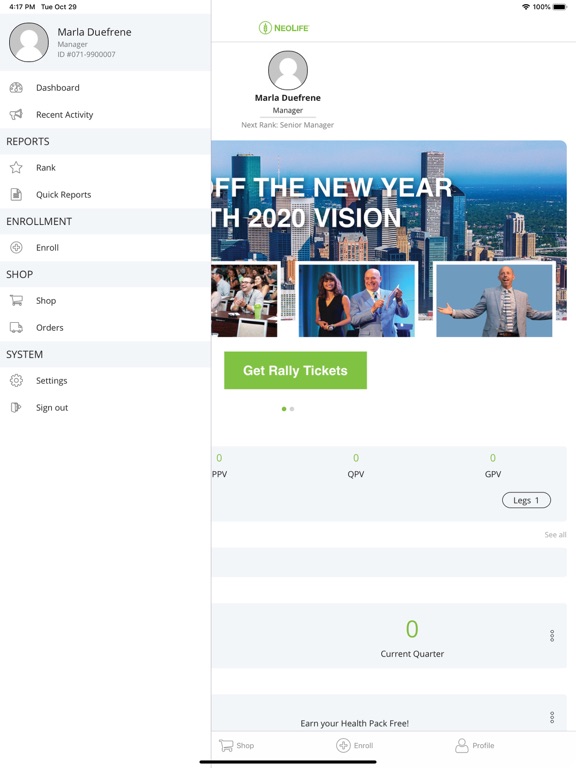Tap ID #071-9900007 in sidebar header

pyautogui.click(x=87, y=54)
